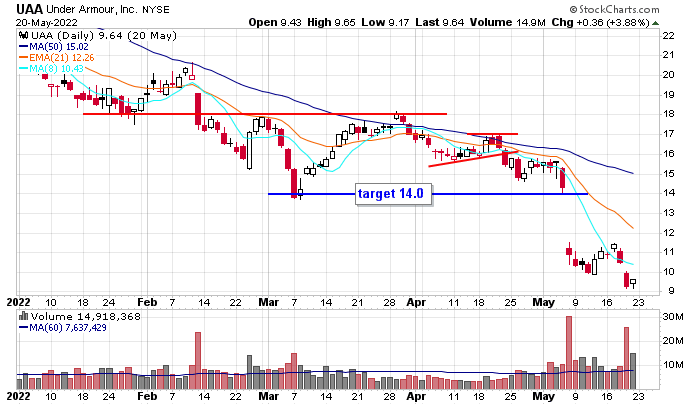Click the Volume 14,918,368 legend label
Screen dimensions: 700x405
pos(85,317)
